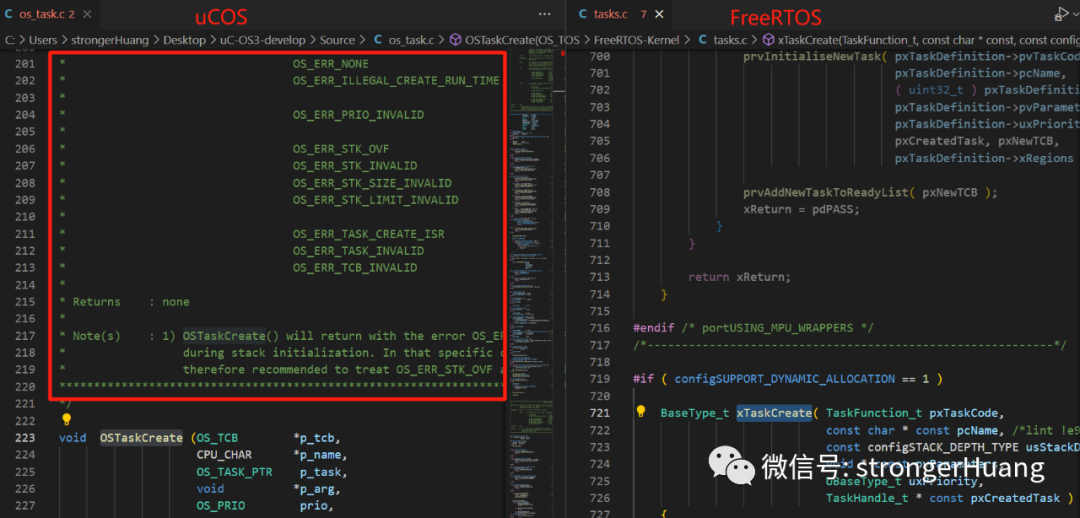The height and width of the screenshot is (518, 1080).
Task: Click TaskHandle_t on line 726
Action: (868, 498)
